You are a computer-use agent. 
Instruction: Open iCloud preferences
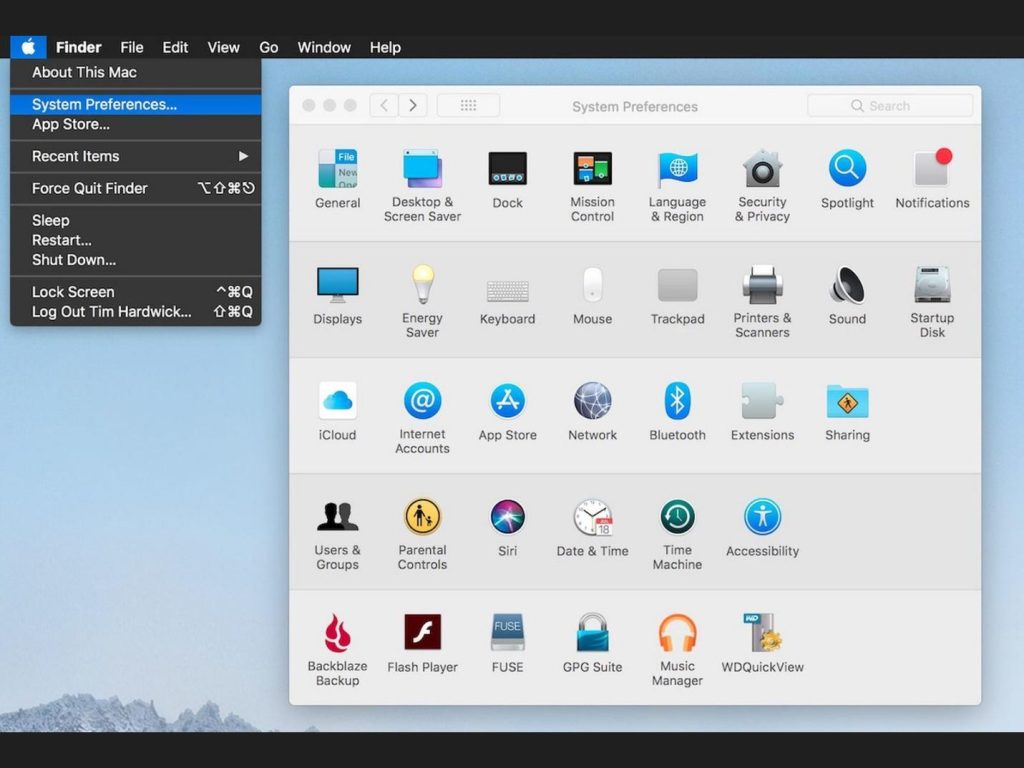pyautogui.click(x=338, y=400)
